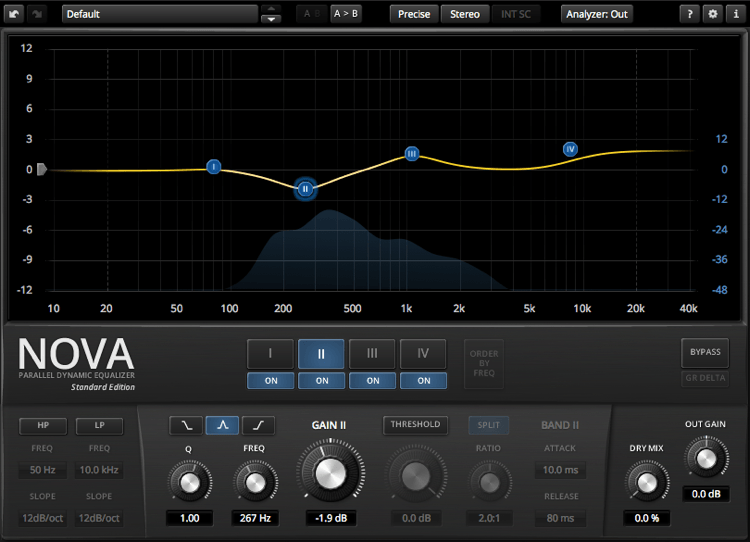Click the NOVA logo

click(77, 354)
